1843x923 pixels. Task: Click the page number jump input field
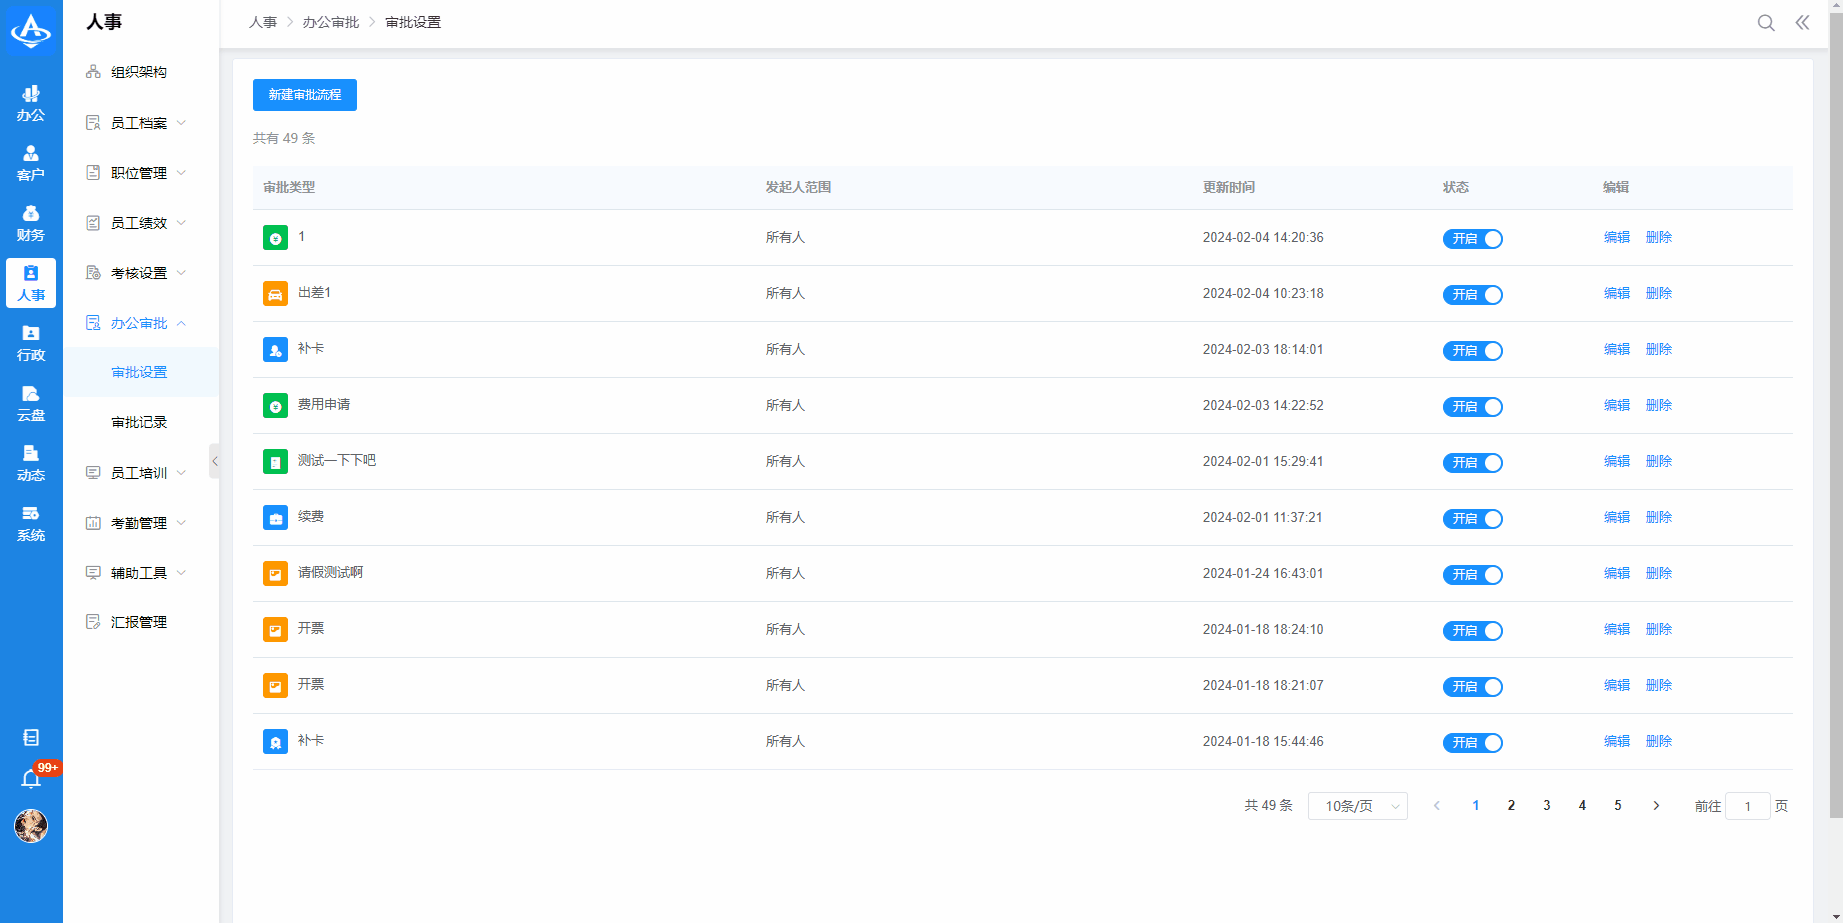pyautogui.click(x=1748, y=806)
